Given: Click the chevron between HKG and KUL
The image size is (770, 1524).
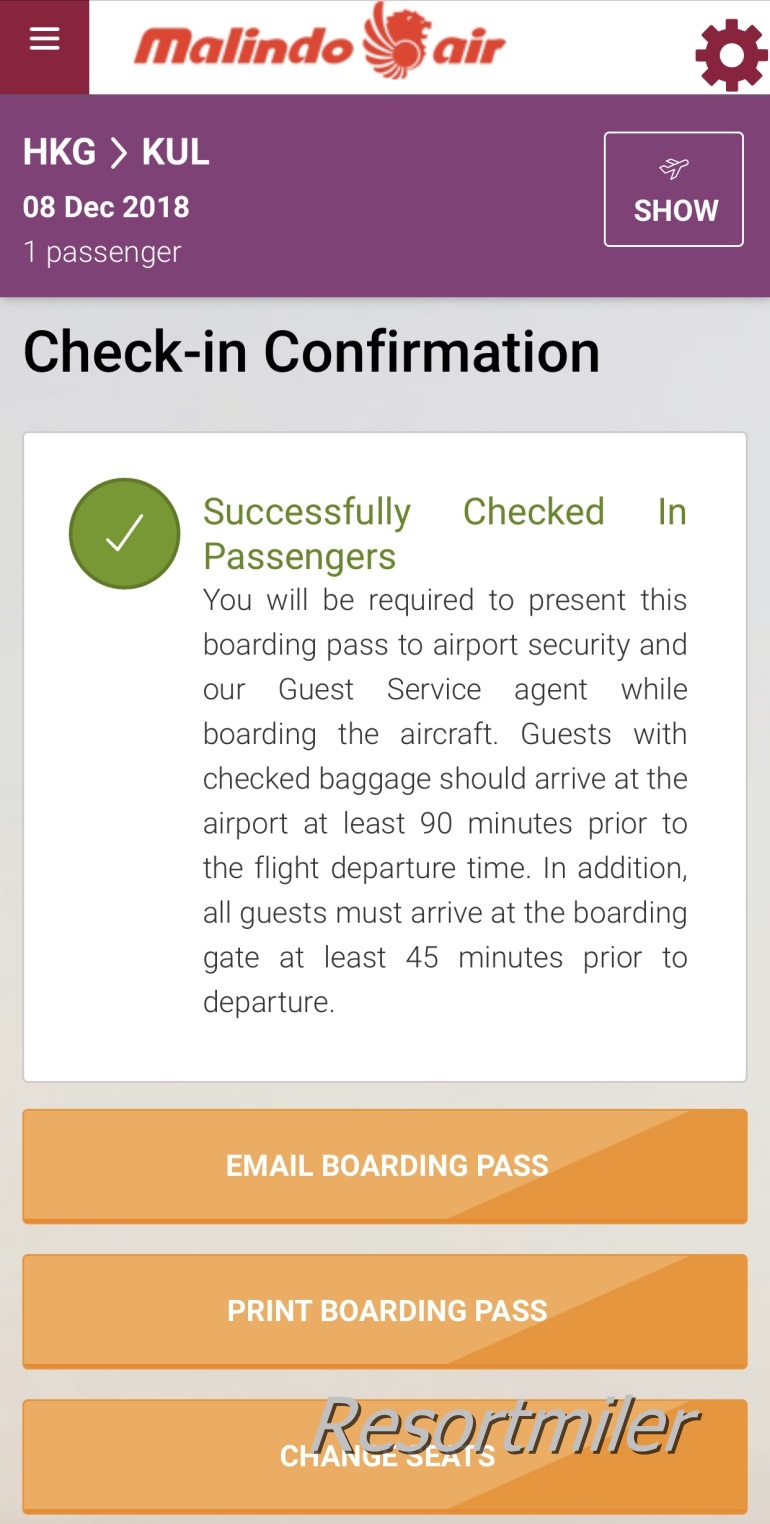Looking at the screenshot, I should point(119,152).
